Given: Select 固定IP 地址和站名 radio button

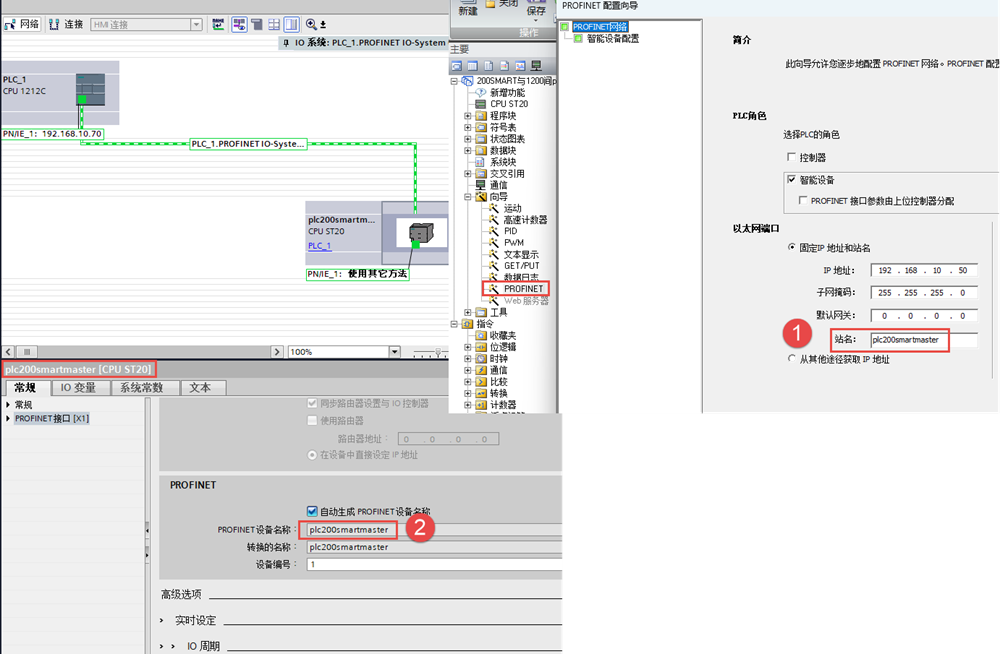Looking at the screenshot, I should [791, 248].
